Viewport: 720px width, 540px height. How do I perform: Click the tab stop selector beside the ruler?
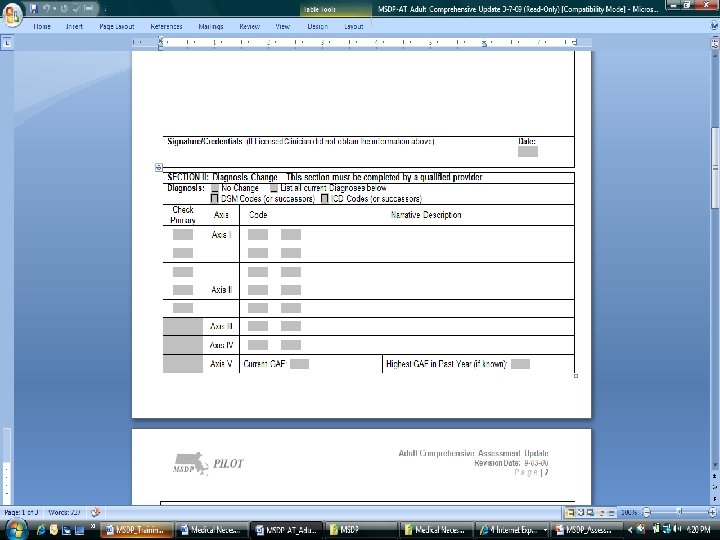click(x=7, y=43)
